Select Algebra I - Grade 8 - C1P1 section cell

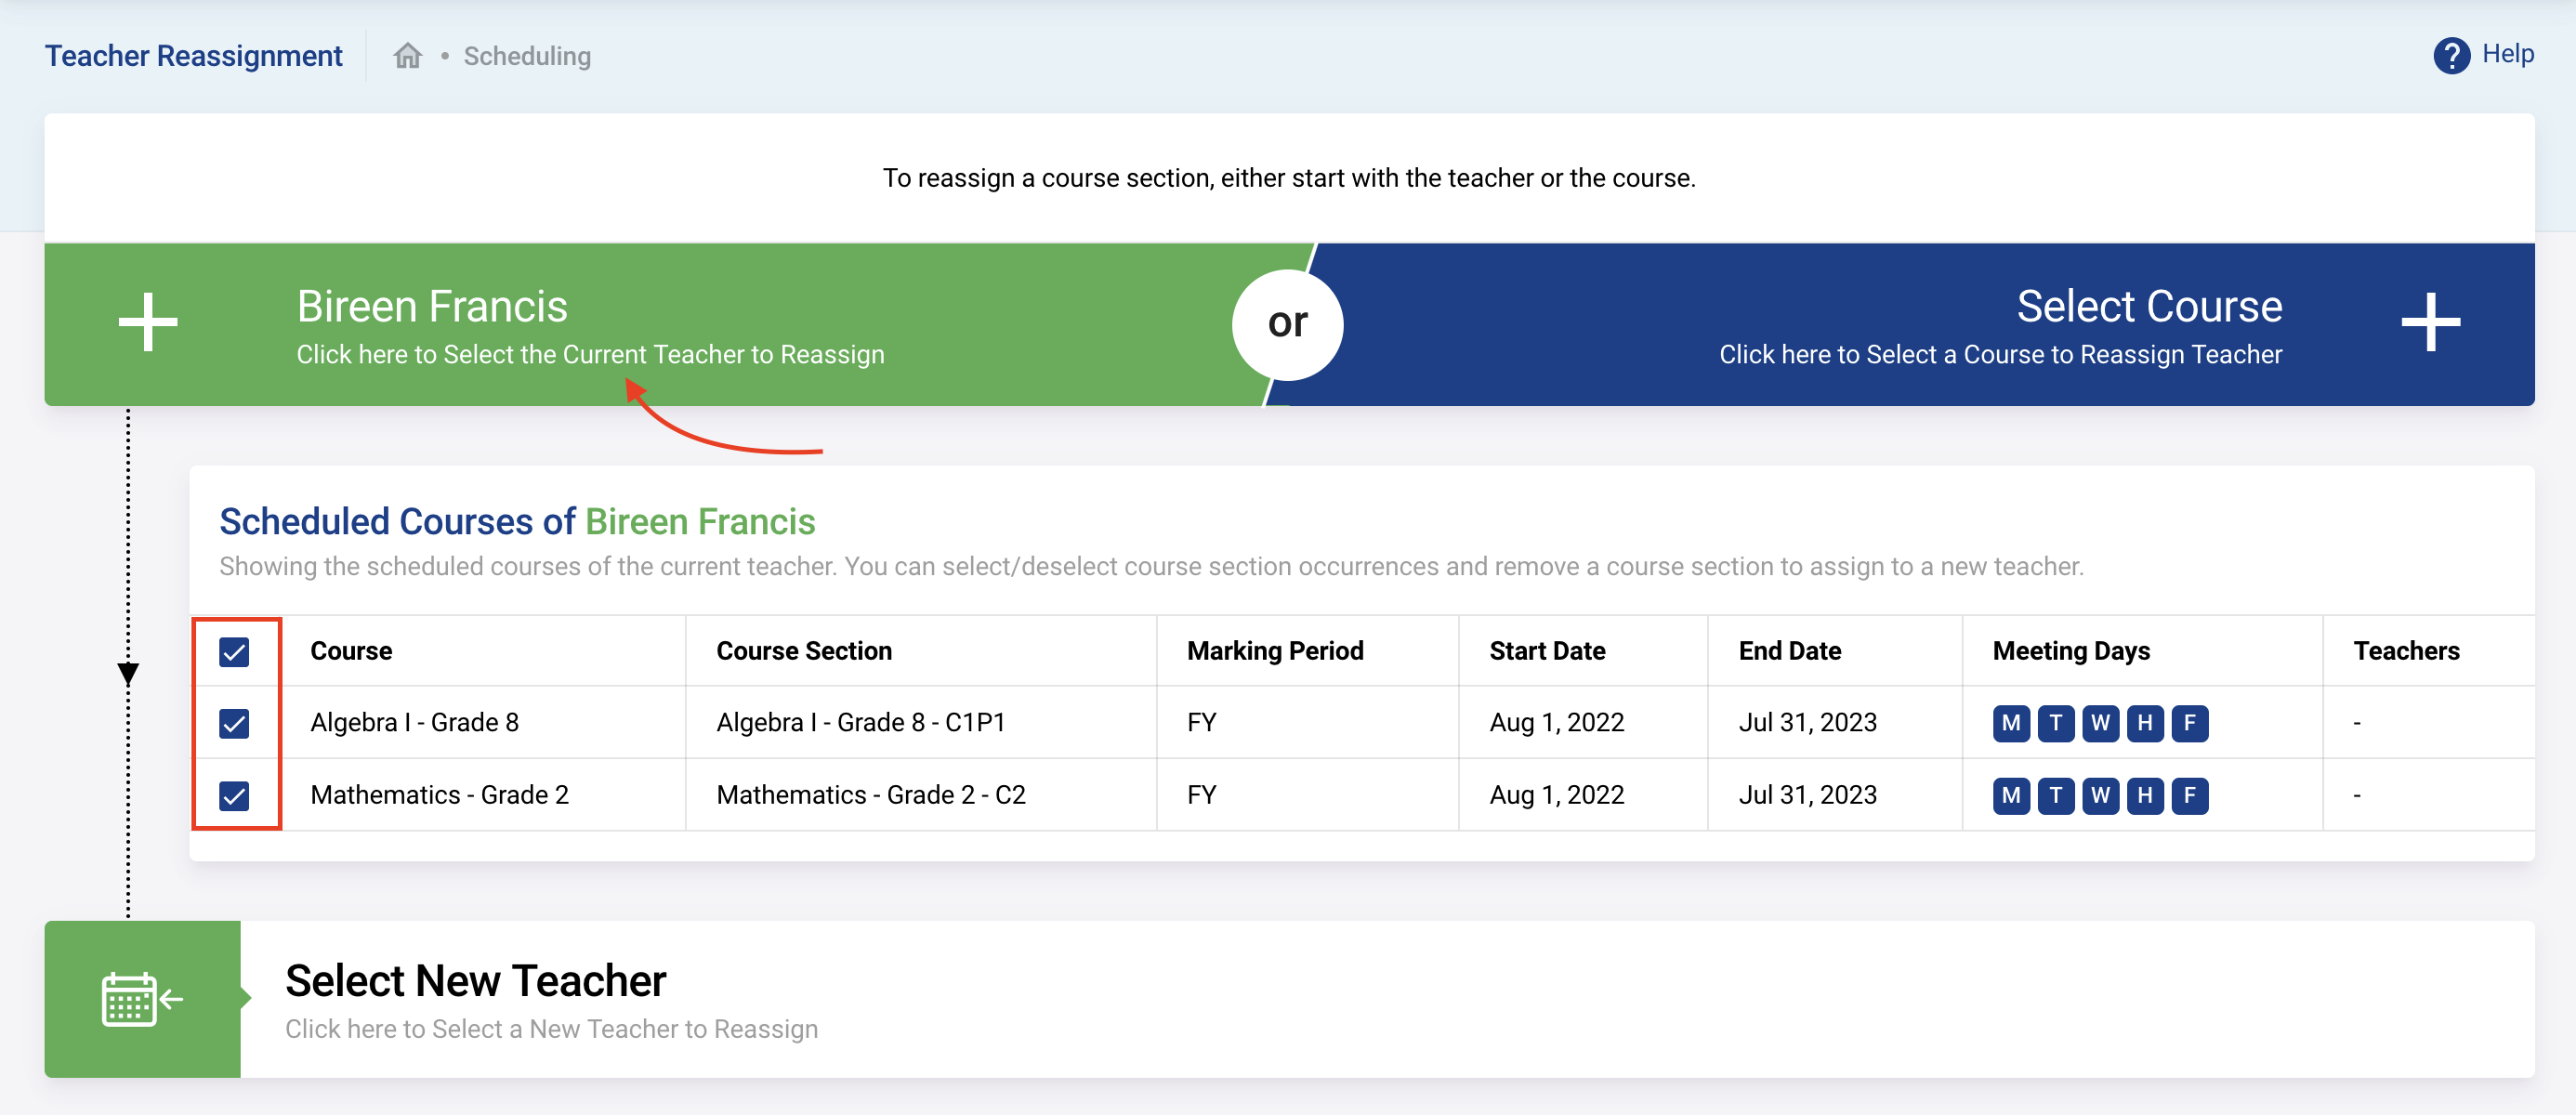[860, 723]
